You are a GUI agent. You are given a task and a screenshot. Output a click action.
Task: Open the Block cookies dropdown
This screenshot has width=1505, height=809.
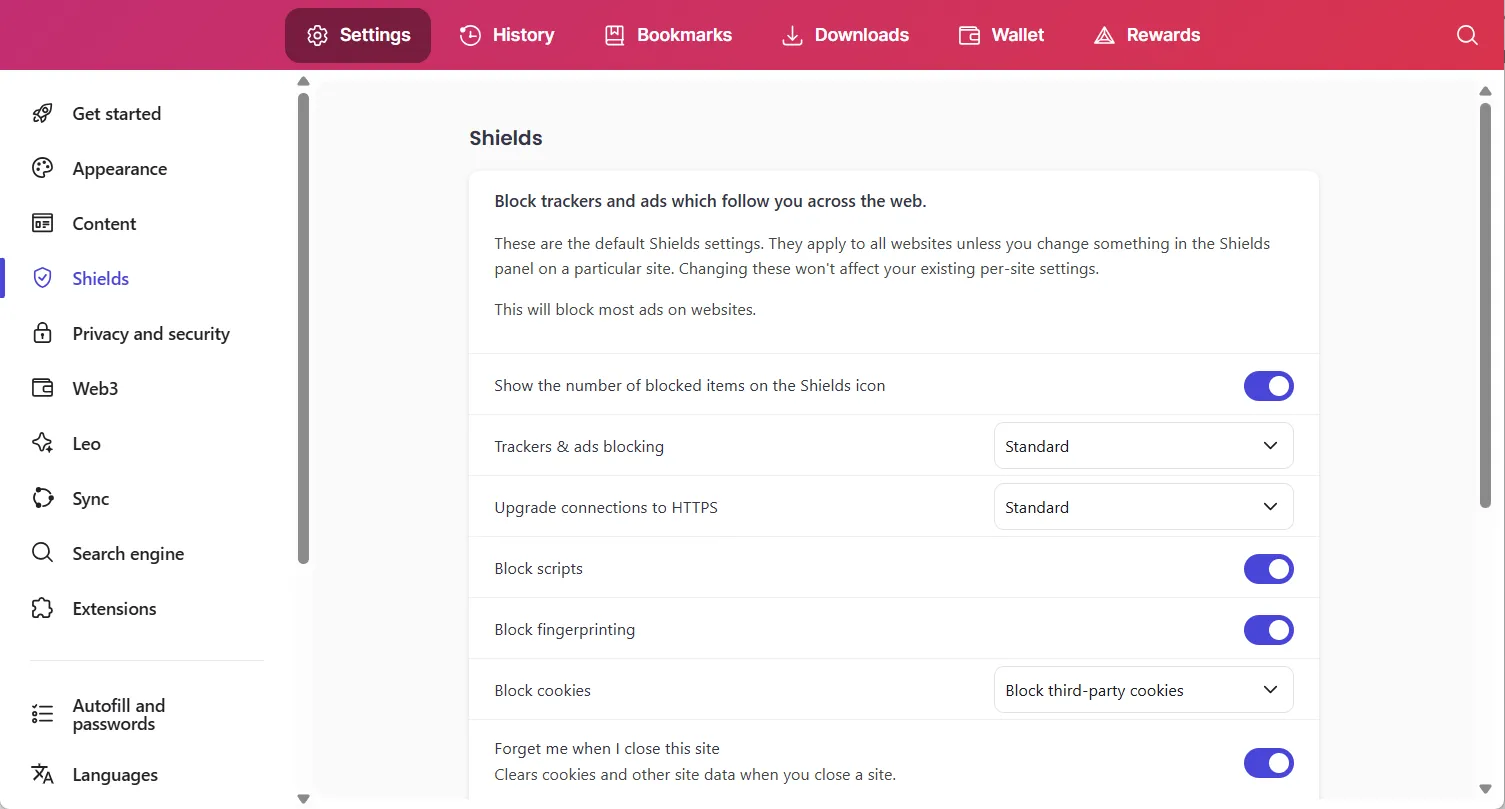click(x=1143, y=690)
